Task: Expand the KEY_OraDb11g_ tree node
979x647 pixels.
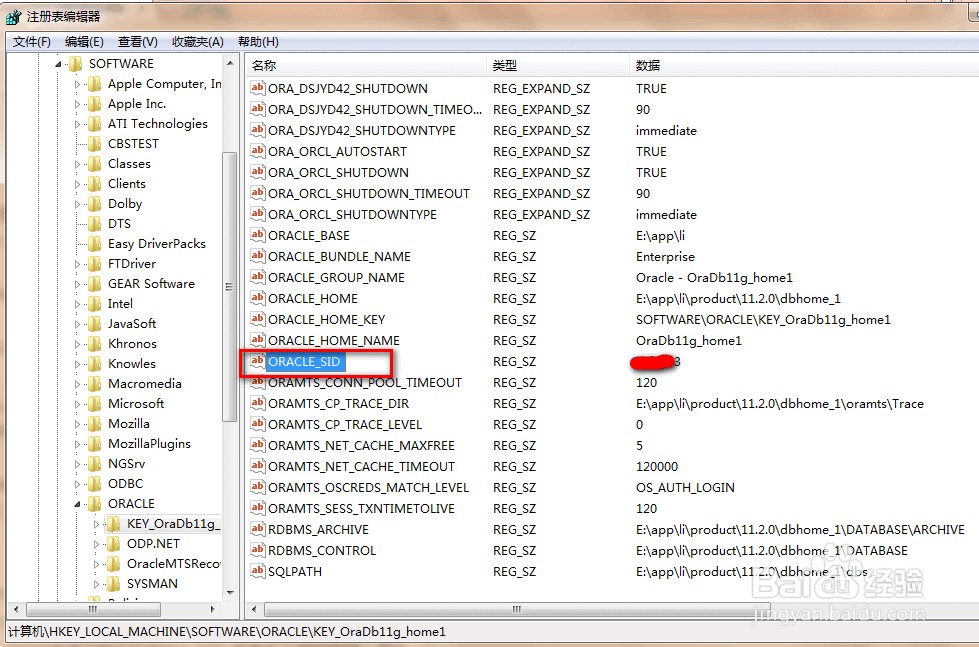Action: click(96, 523)
